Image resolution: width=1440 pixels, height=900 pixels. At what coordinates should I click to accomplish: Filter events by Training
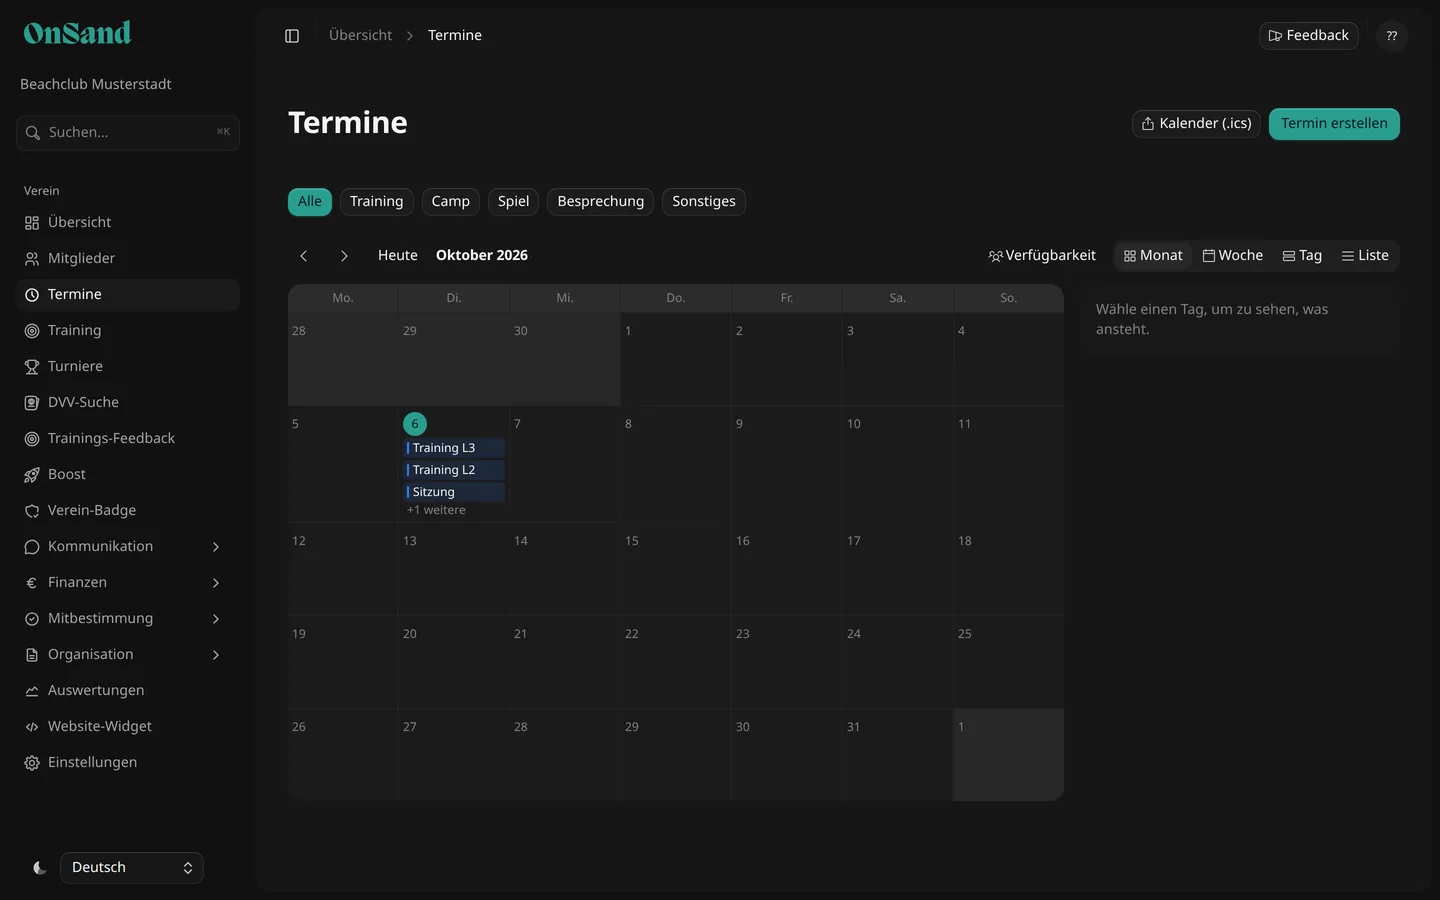[377, 202]
